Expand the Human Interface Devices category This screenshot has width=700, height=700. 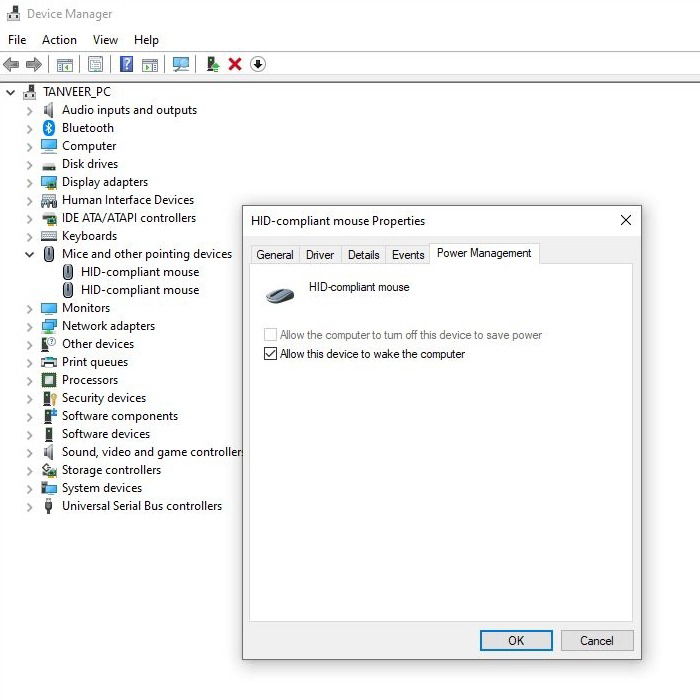[29, 201]
